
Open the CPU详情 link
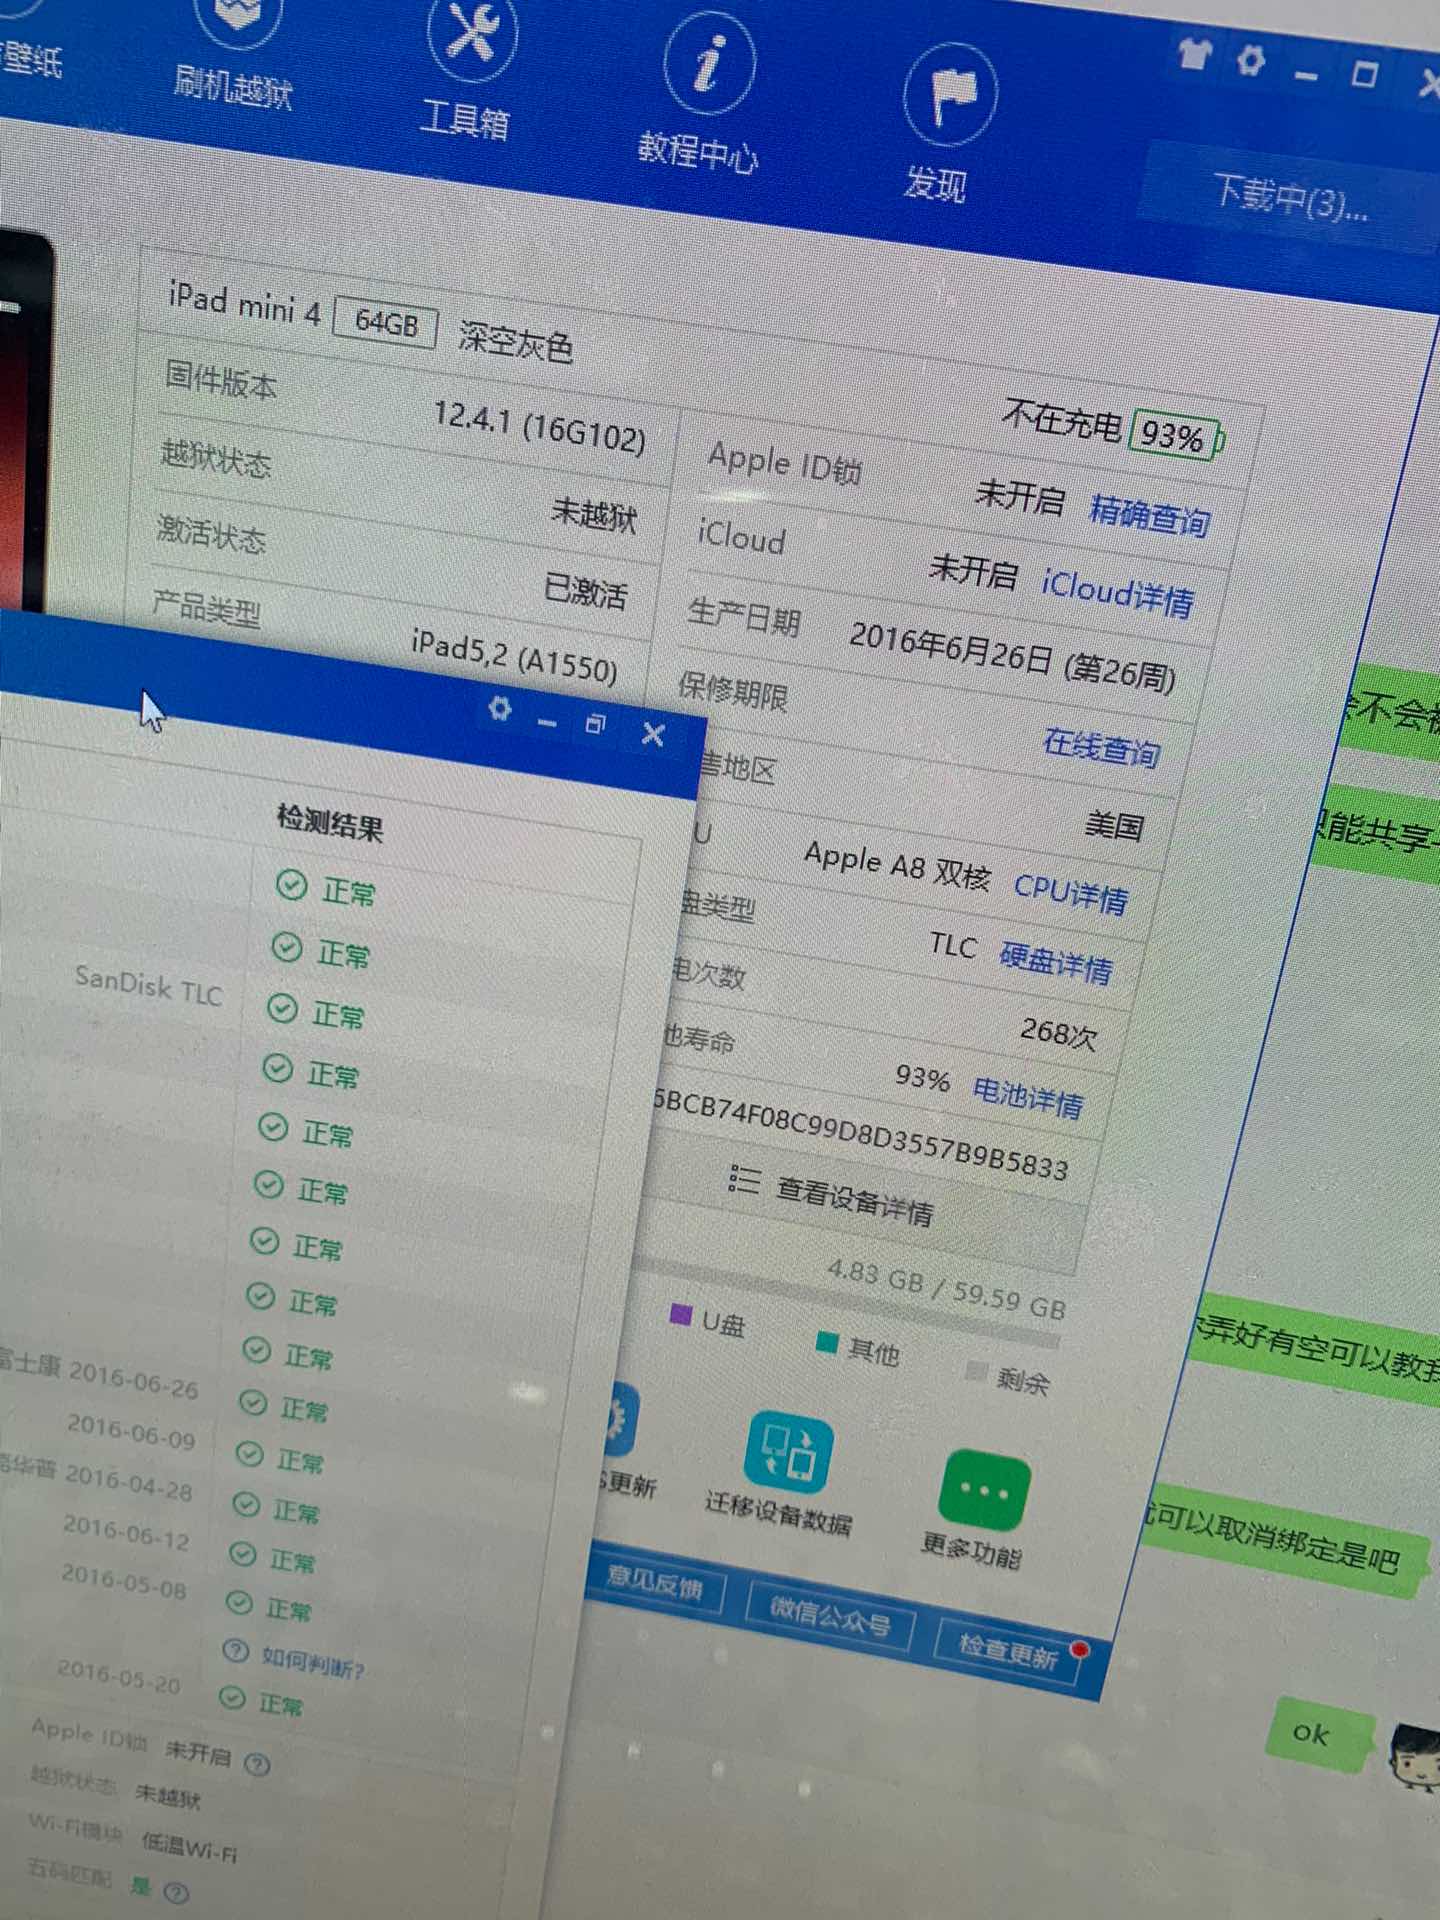click(x=1071, y=891)
